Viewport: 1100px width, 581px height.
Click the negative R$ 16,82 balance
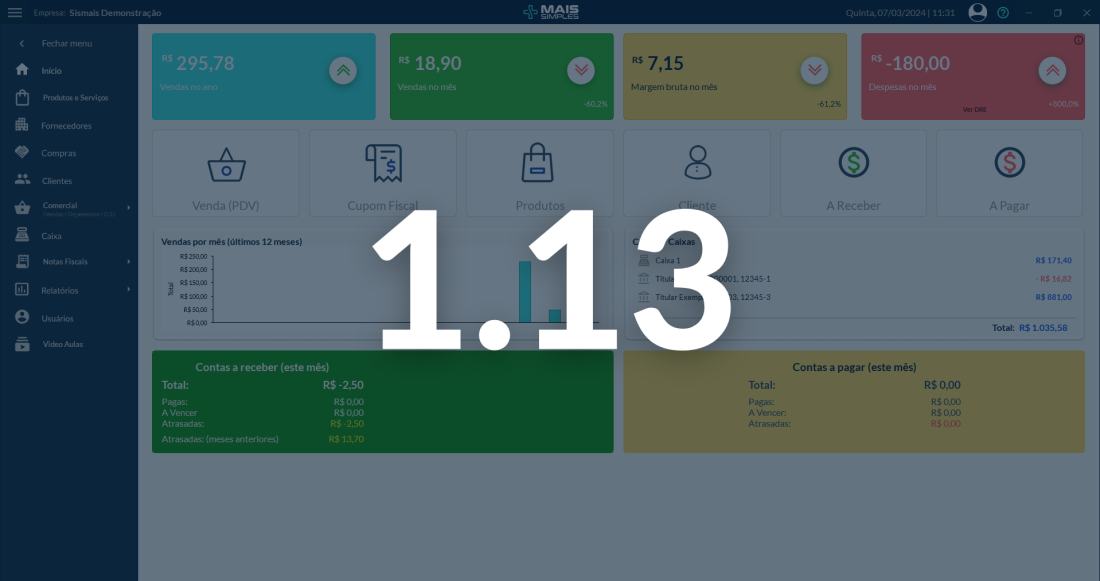pyautogui.click(x=1053, y=279)
